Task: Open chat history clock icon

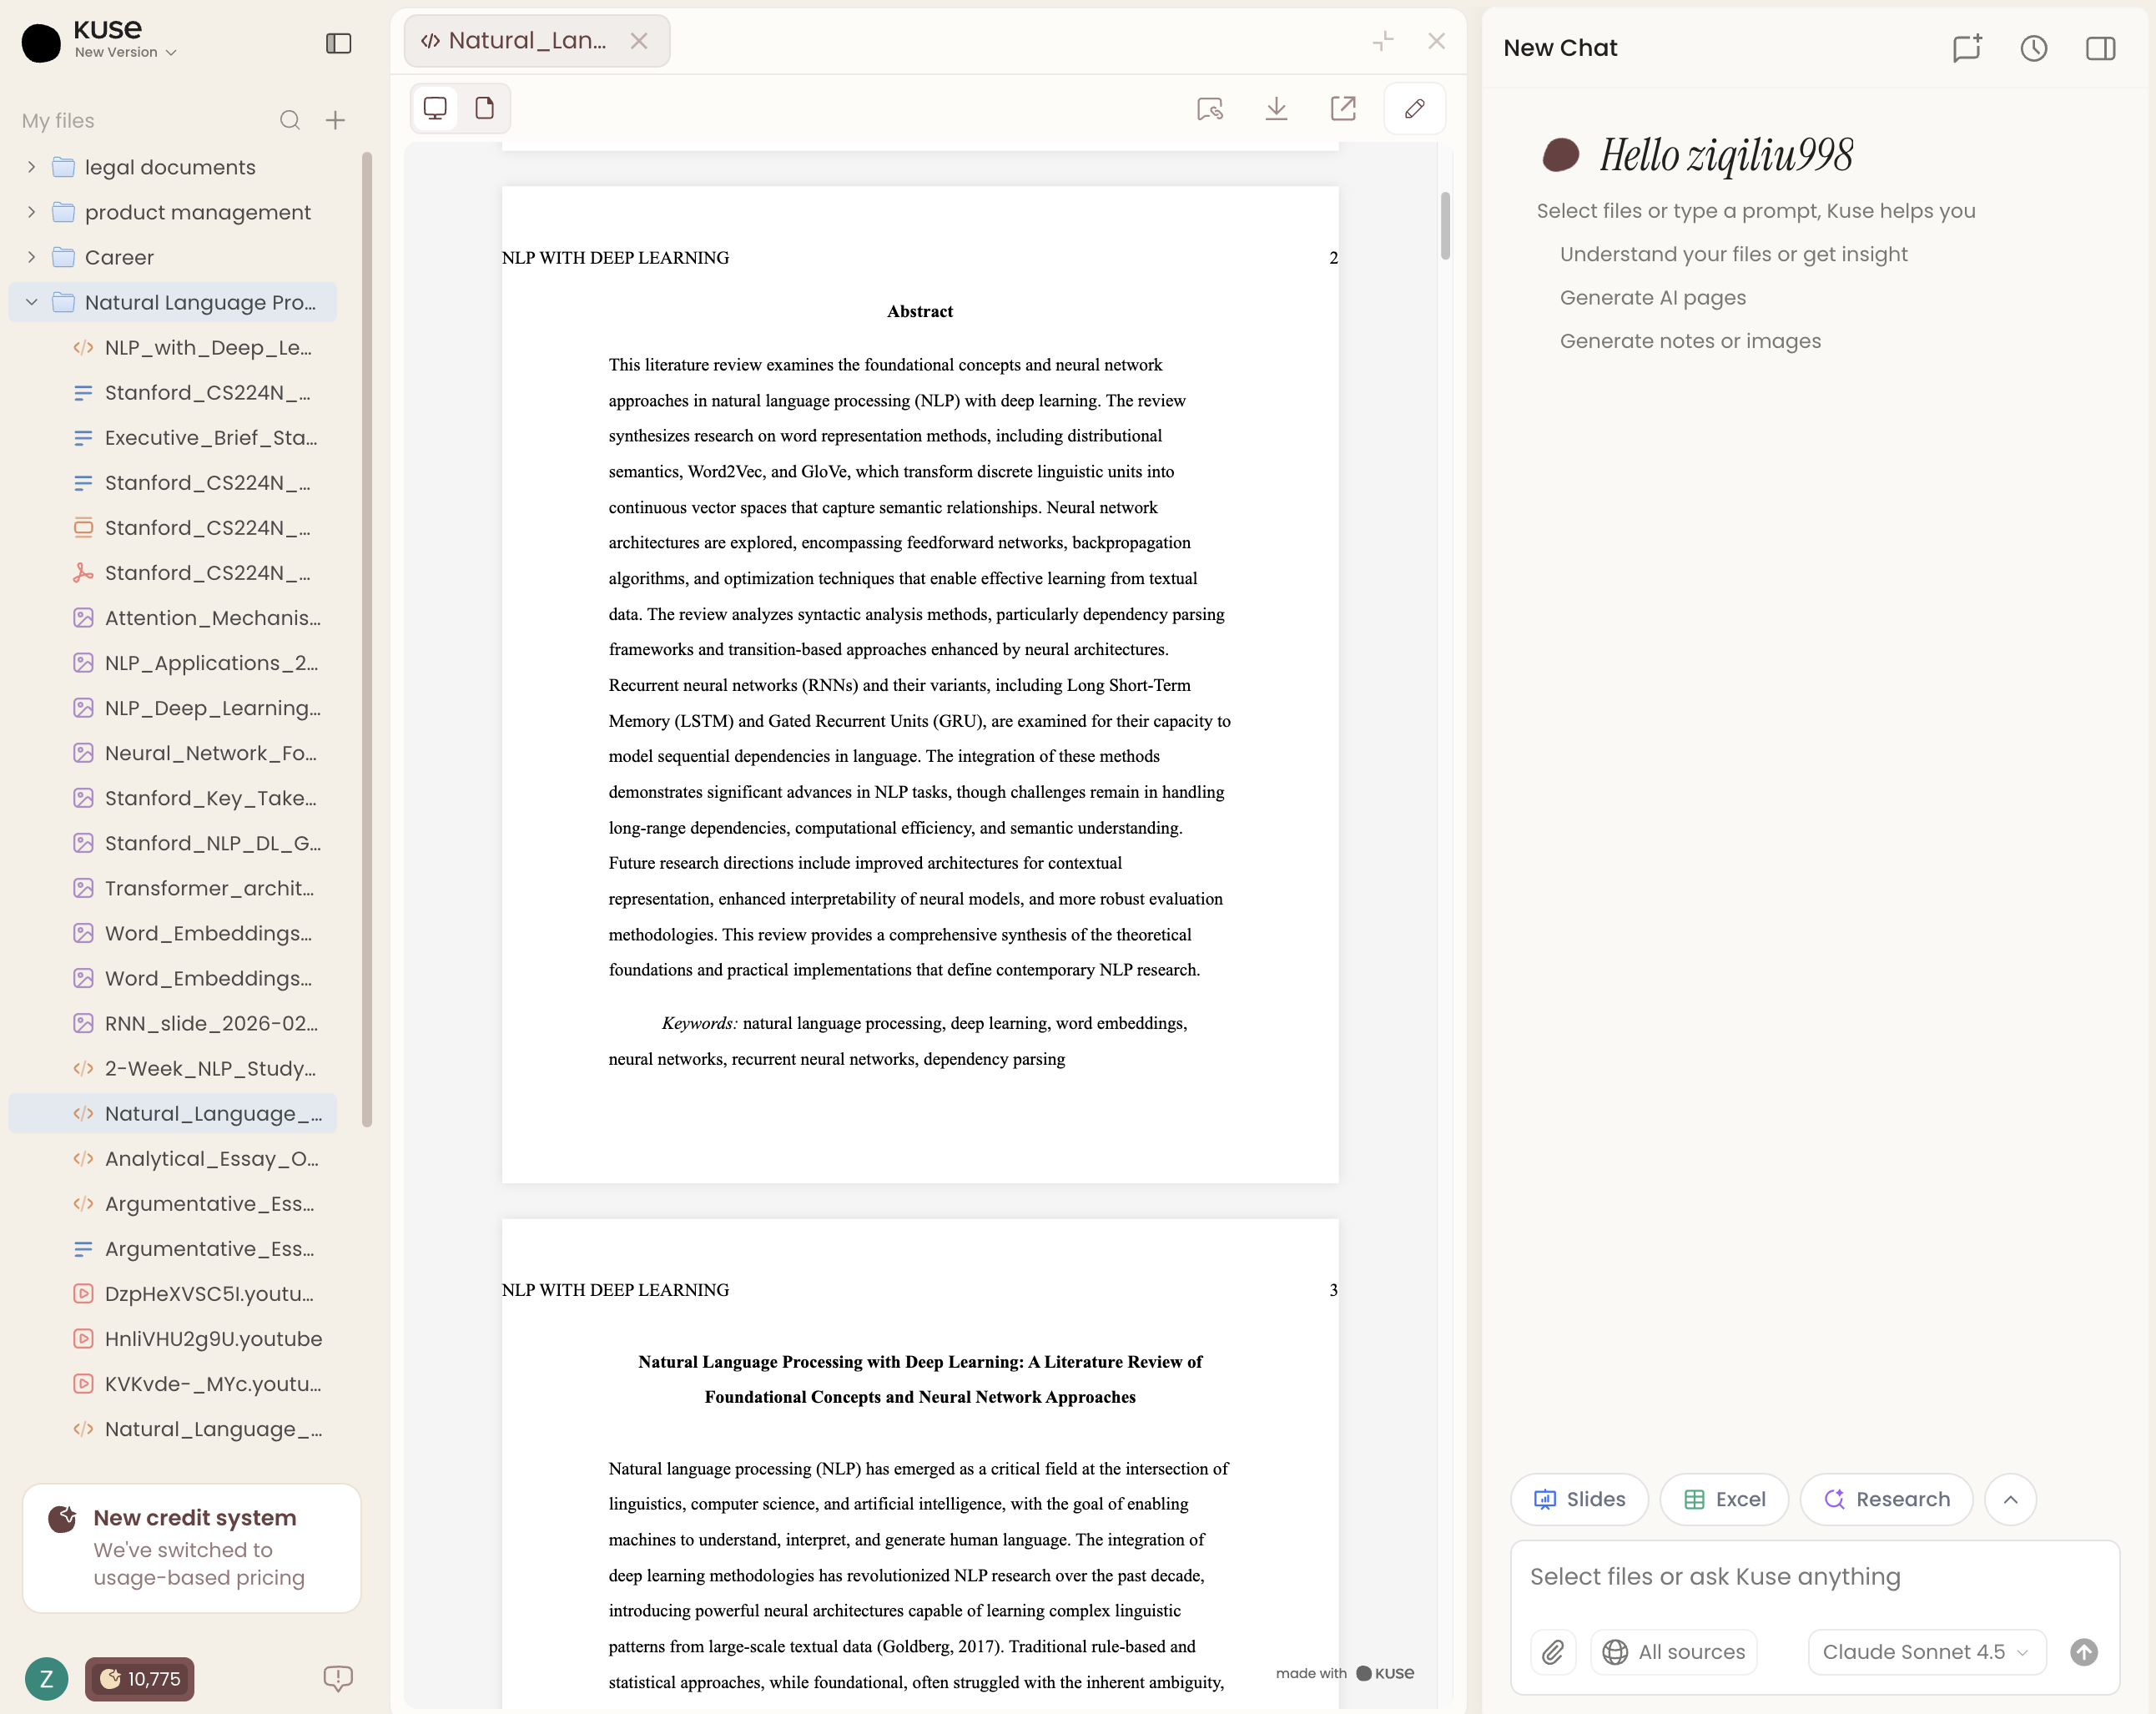Action: 2033,48
